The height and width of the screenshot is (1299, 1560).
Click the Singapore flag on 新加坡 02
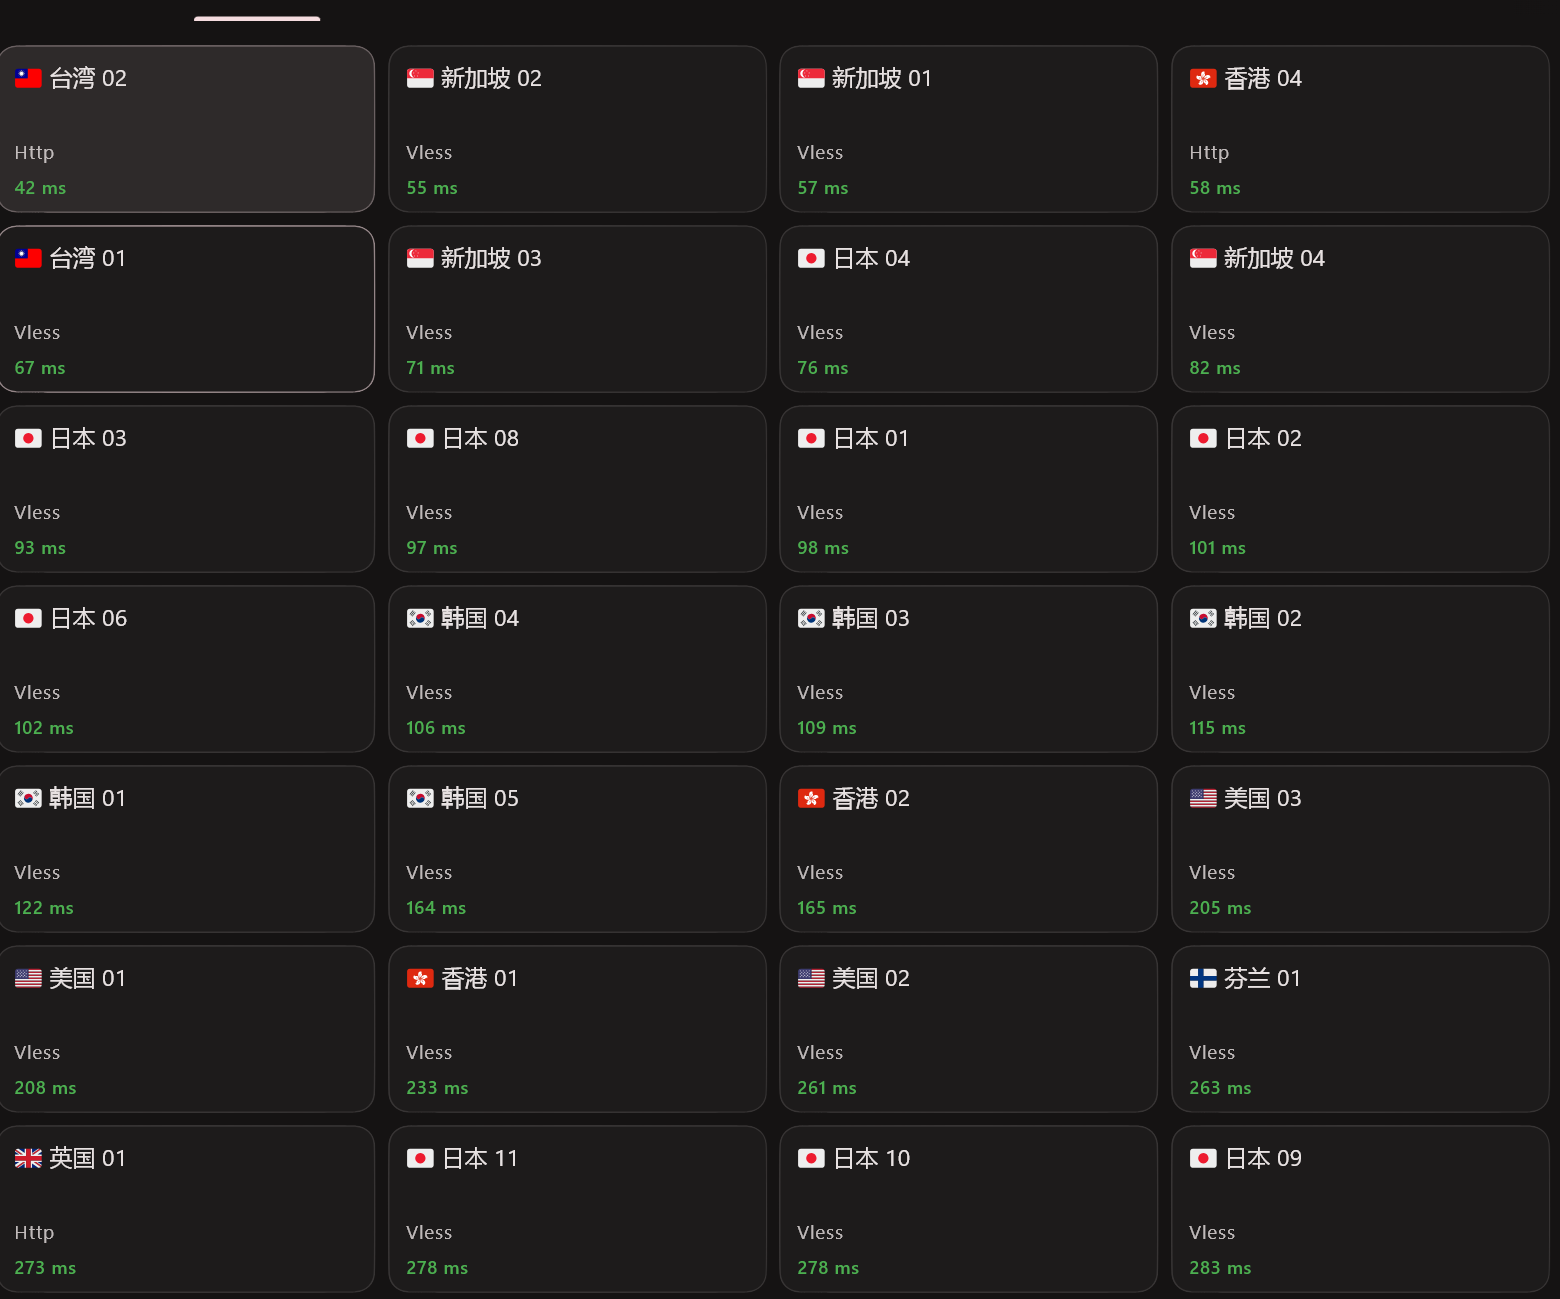coord(420,78)
